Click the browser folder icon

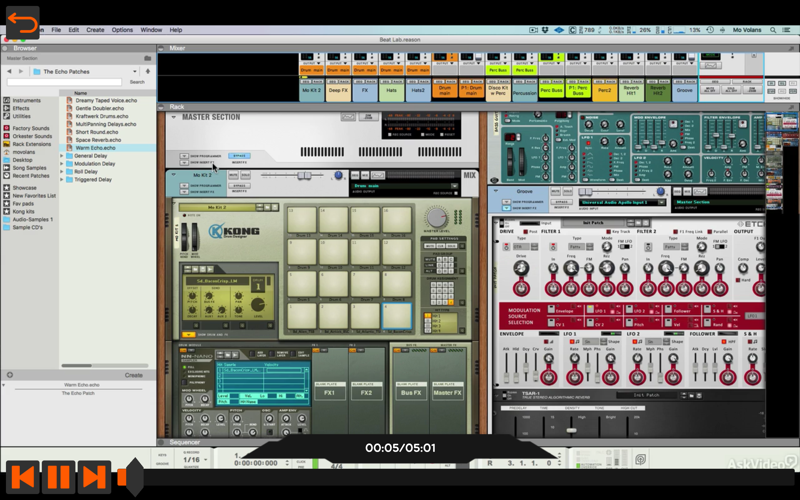147,58
